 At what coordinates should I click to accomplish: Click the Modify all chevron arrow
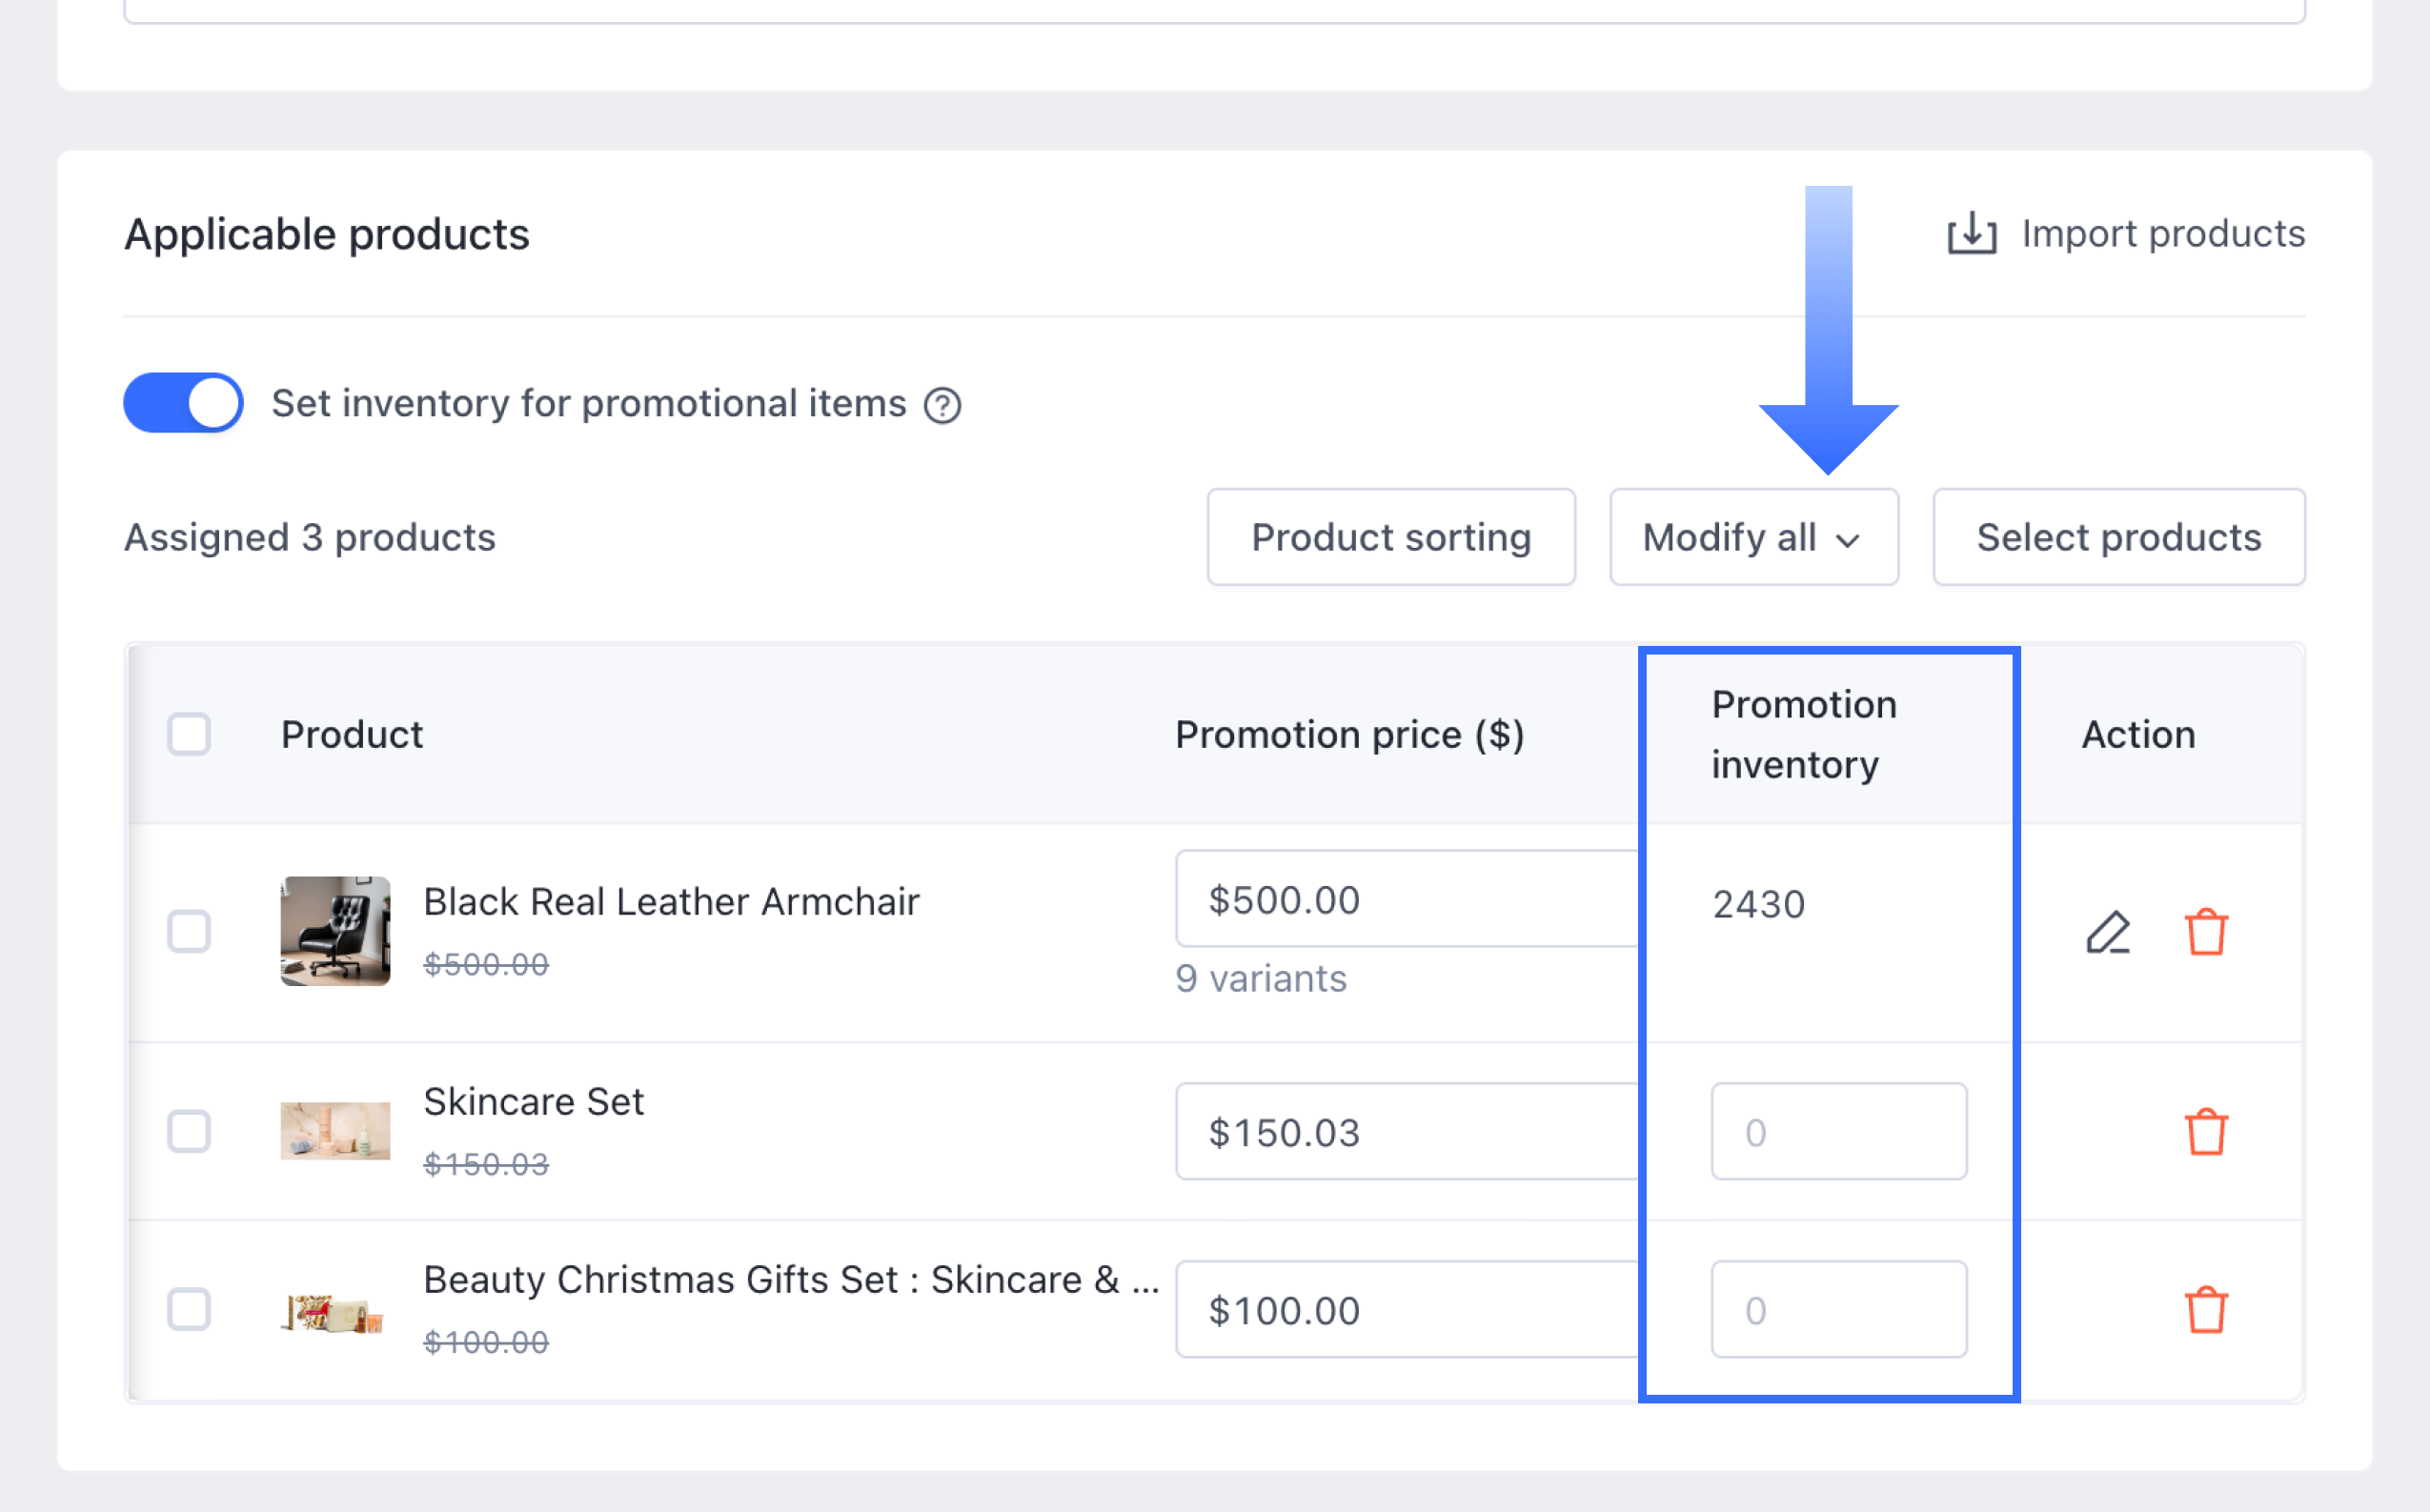click(1847, 540)
